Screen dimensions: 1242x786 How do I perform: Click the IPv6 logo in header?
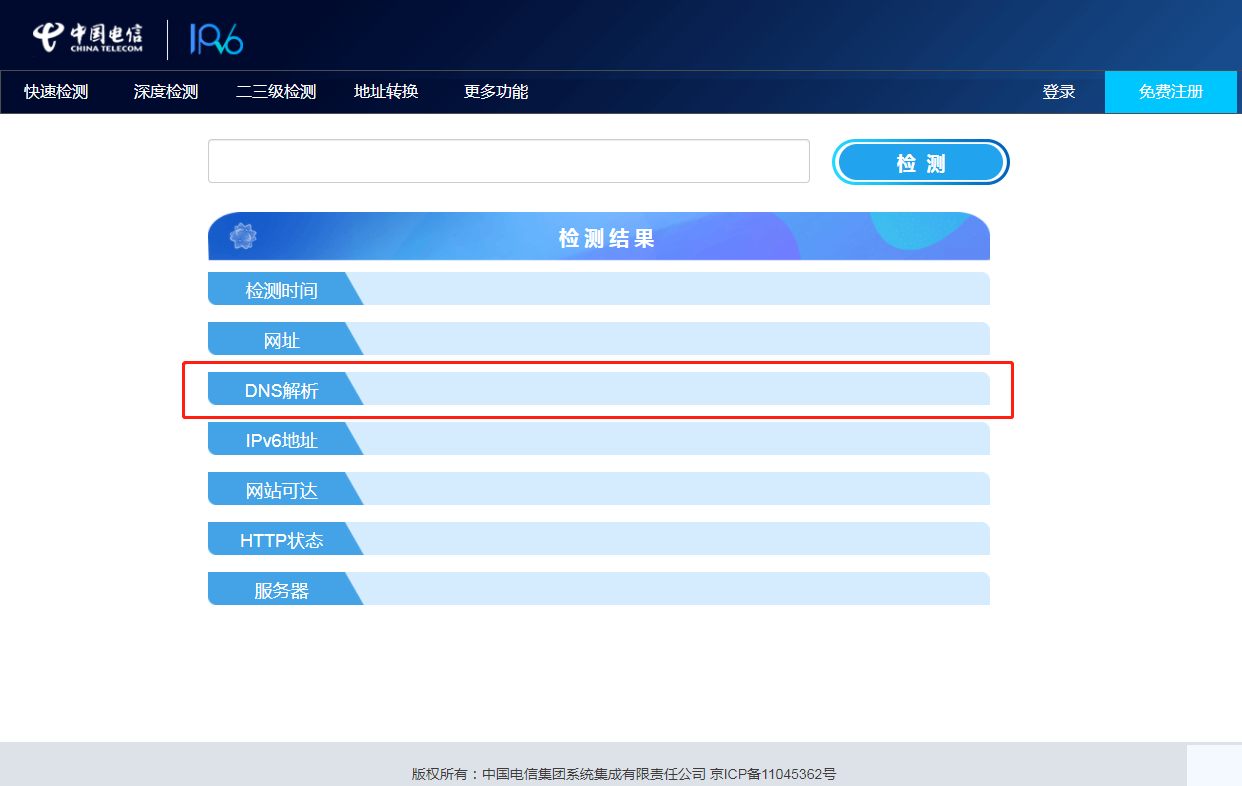pos(216,38)
